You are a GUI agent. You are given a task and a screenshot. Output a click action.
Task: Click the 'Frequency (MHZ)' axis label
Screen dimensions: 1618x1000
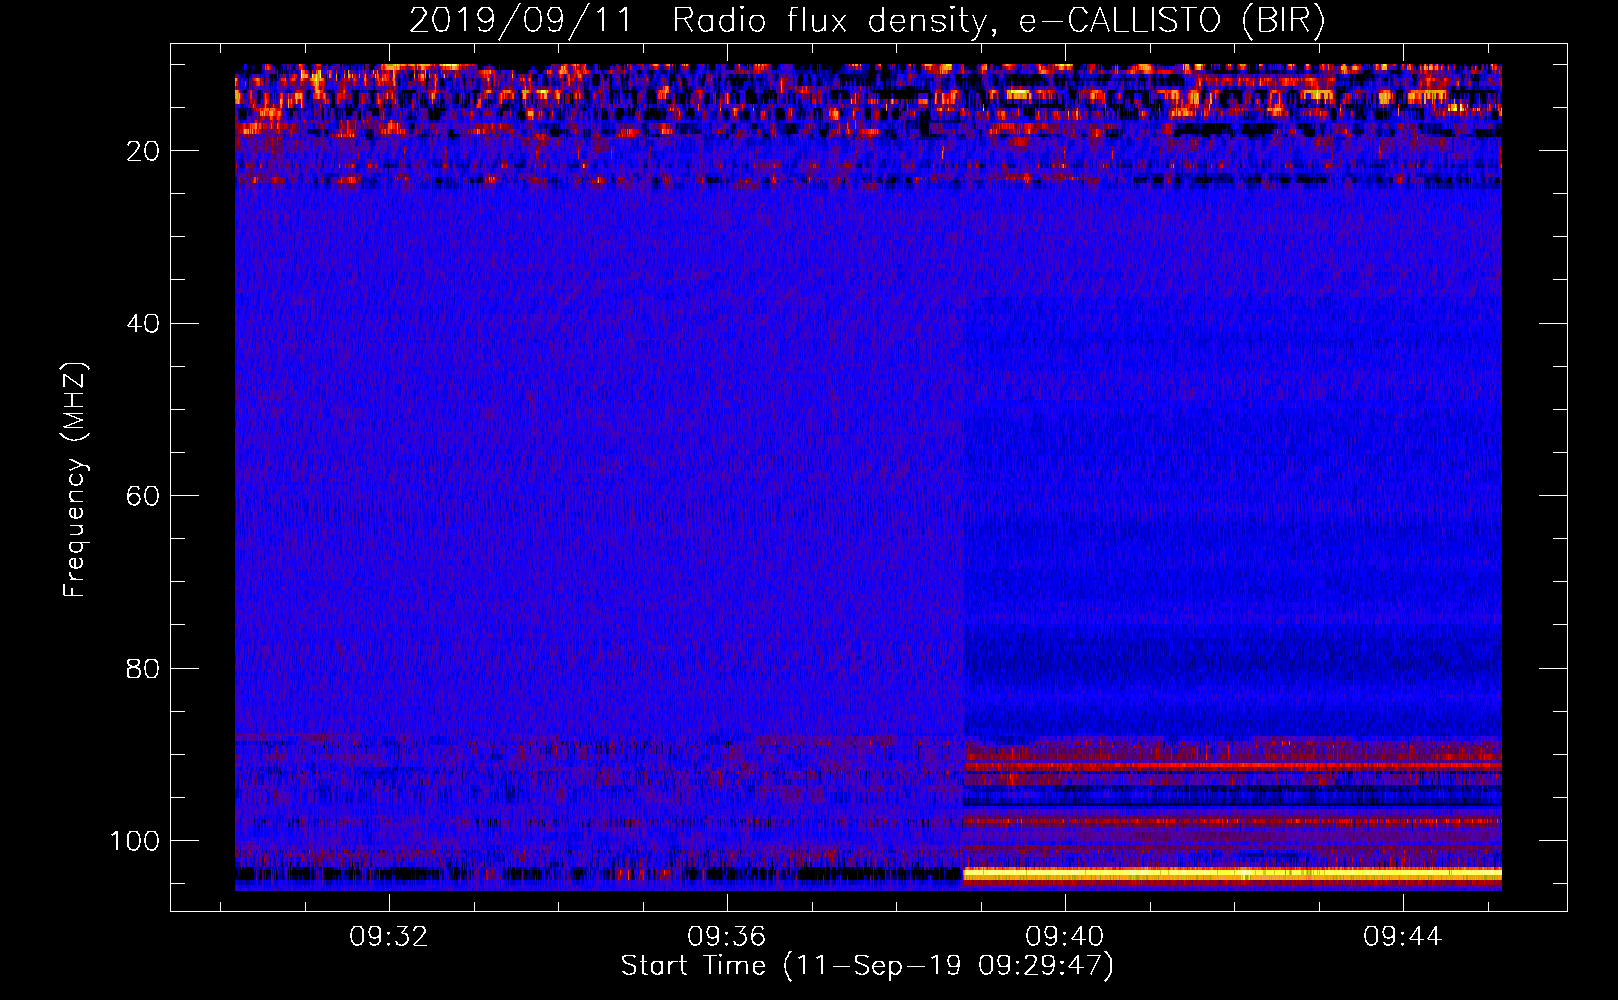75,480
